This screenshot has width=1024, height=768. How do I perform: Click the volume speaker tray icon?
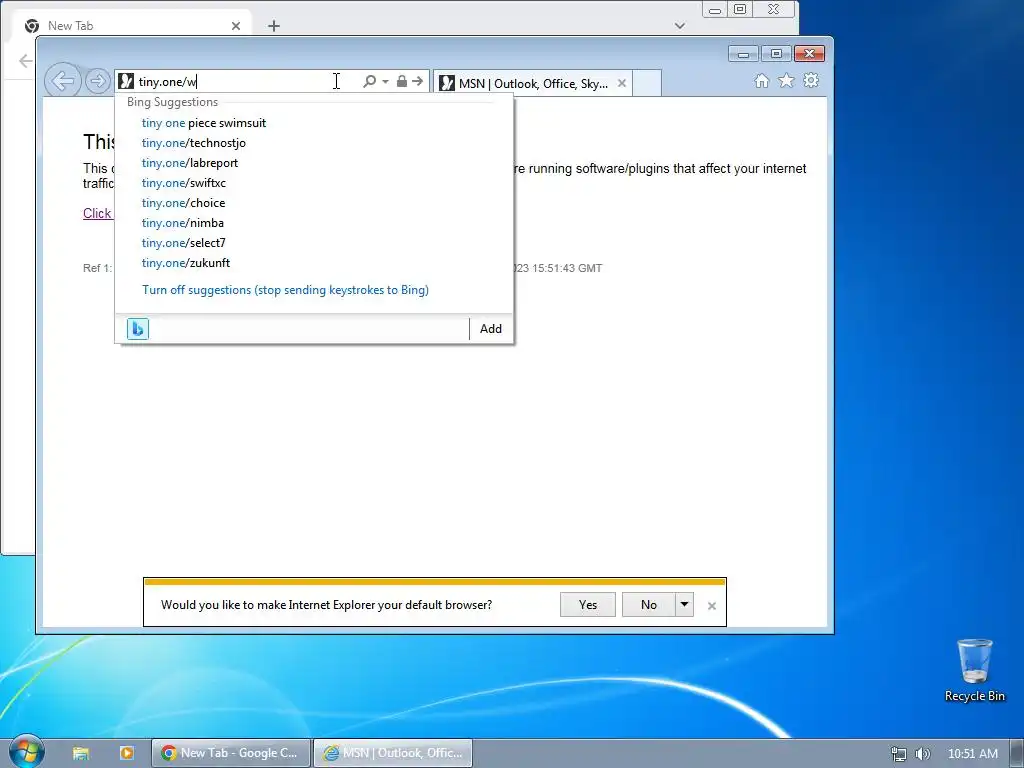[922, 754]
